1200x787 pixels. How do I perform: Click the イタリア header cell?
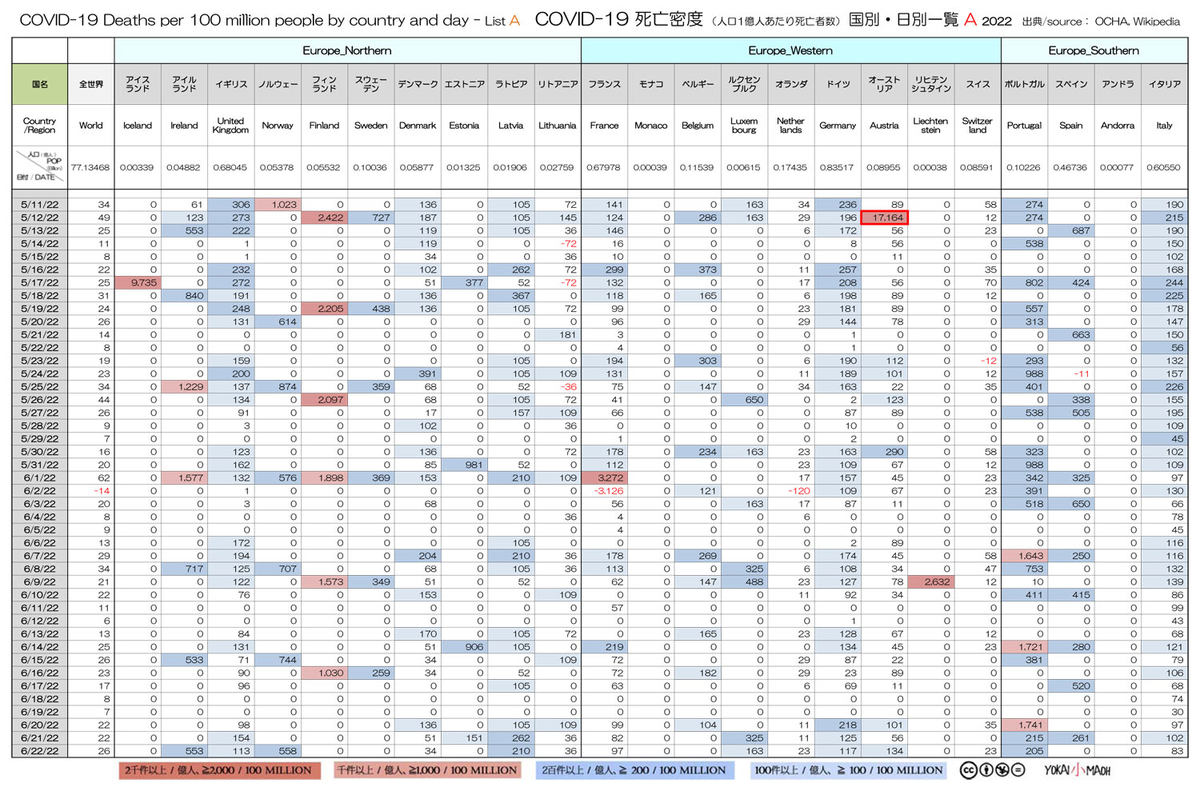pos(1164,86)
